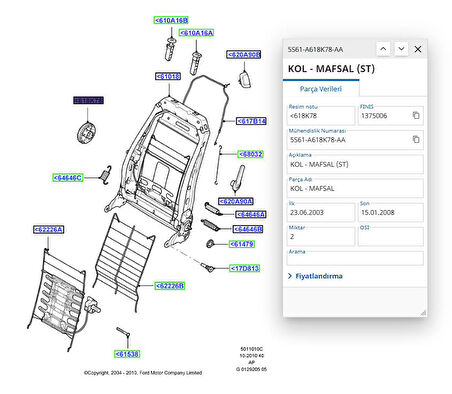The height and width of the screenshot is (394, 452).
Task: Click the İlk date field 23.06.2003
Action: (321, 212)
